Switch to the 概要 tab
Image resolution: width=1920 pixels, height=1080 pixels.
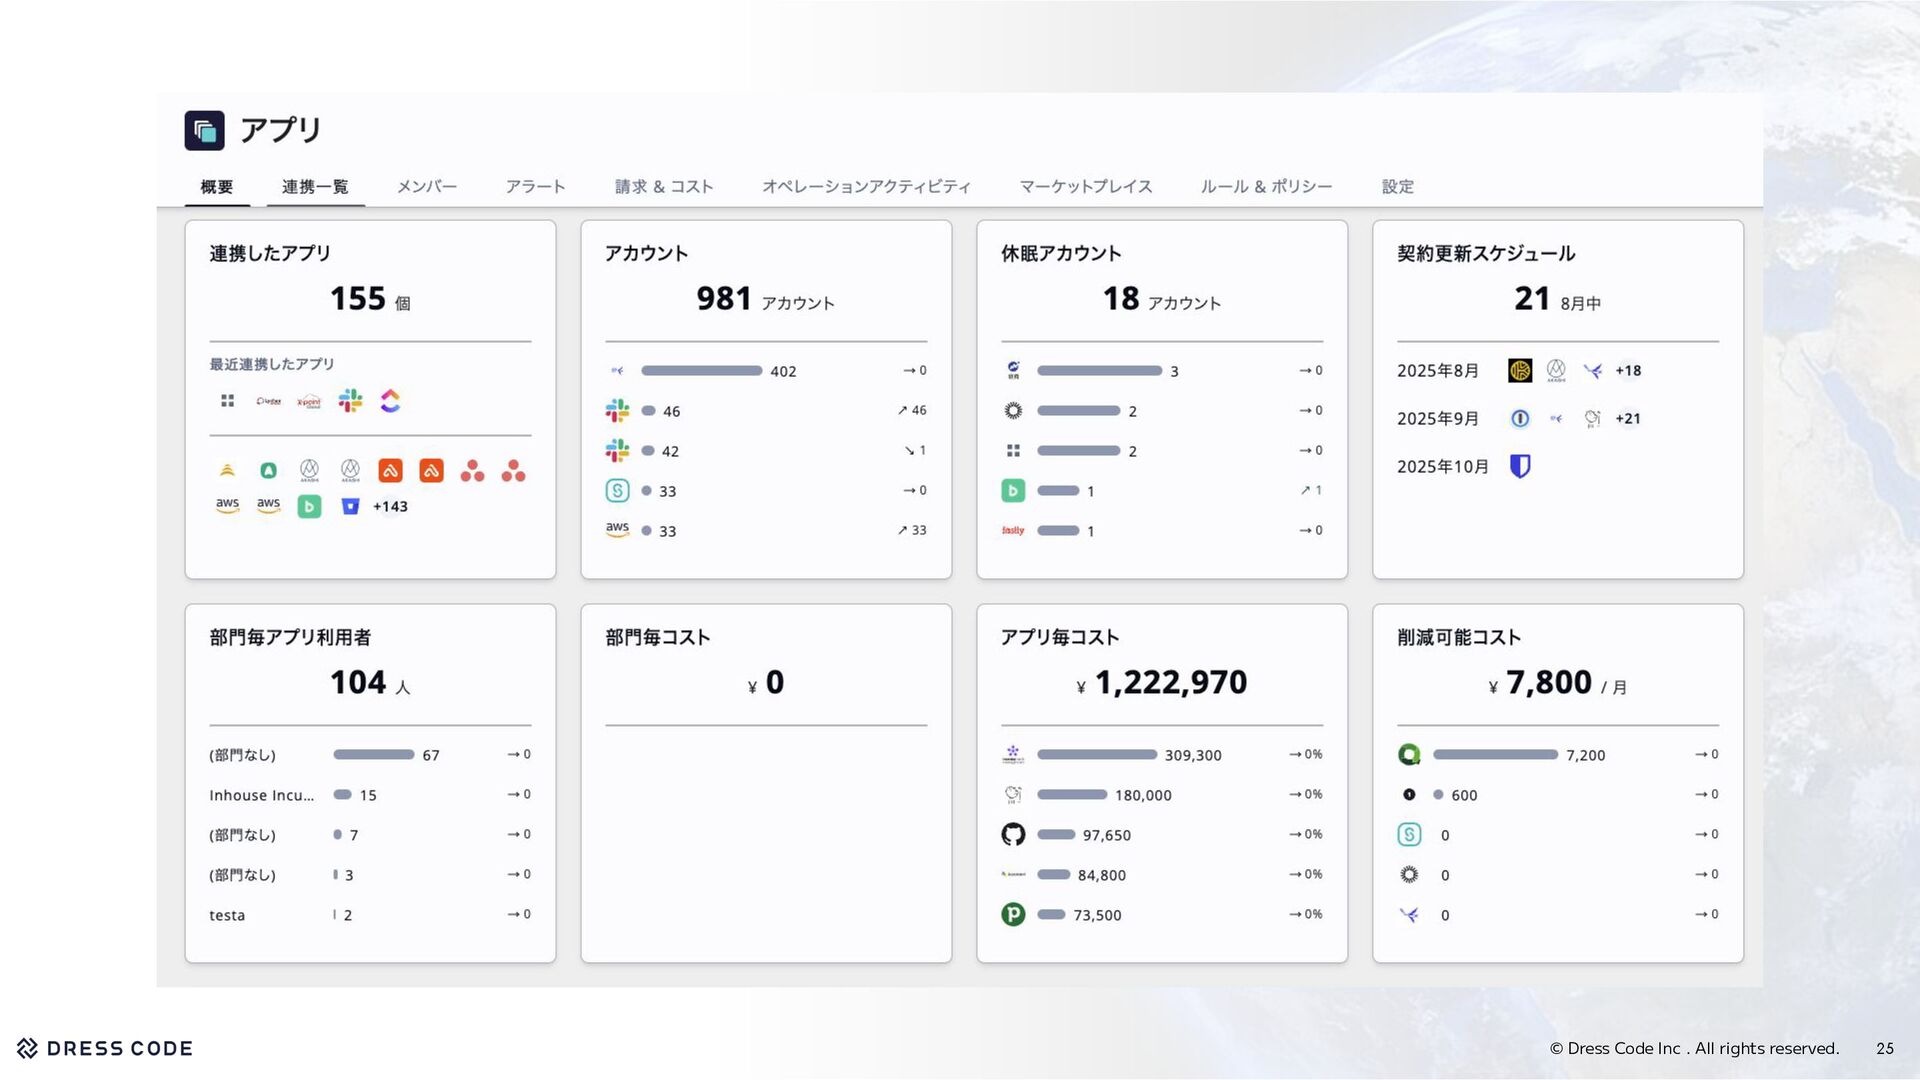pos(217,187)
